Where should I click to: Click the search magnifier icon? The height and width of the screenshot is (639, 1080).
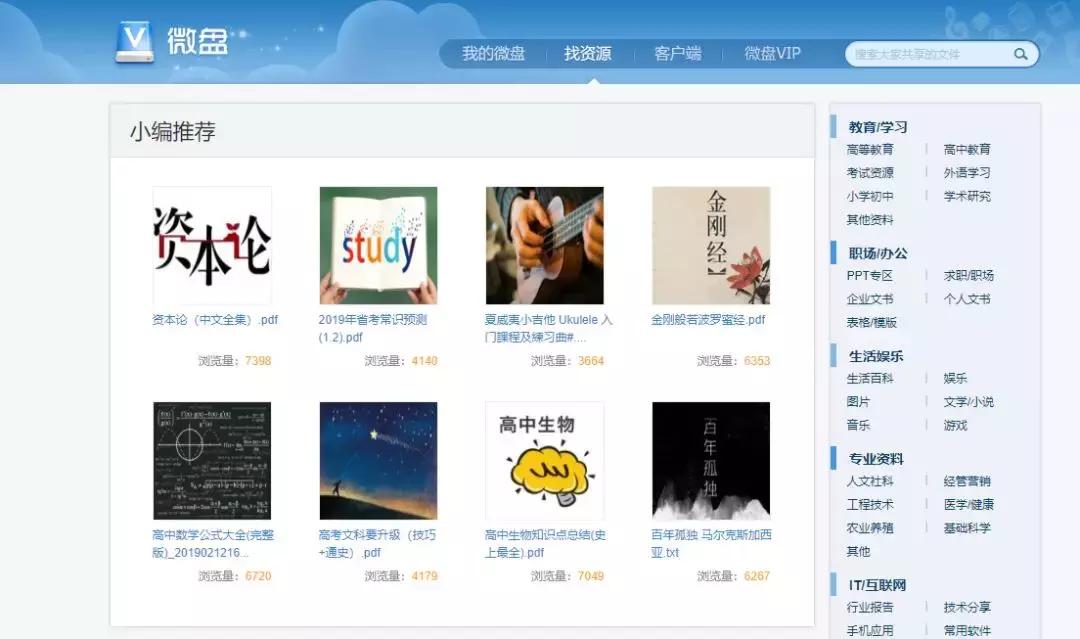click(1019, 54)
